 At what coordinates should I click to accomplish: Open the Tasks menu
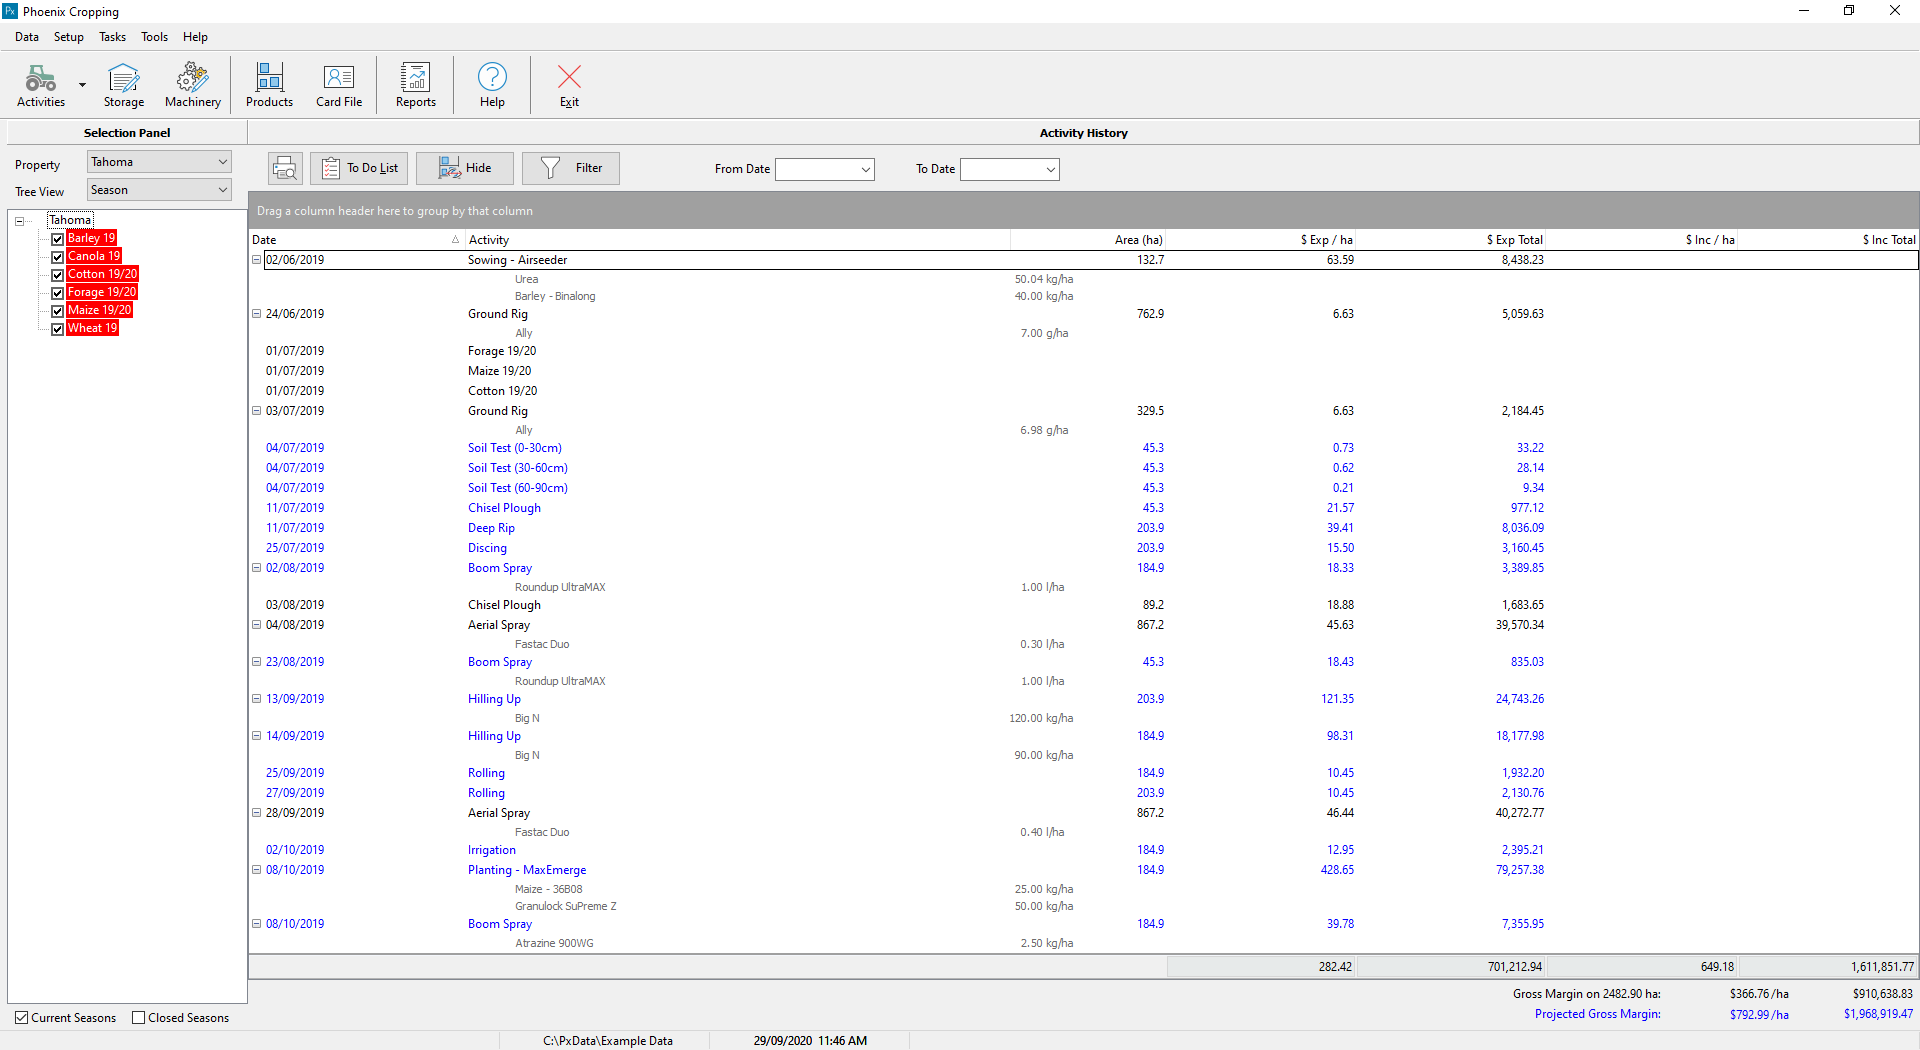tap(112, 37)
